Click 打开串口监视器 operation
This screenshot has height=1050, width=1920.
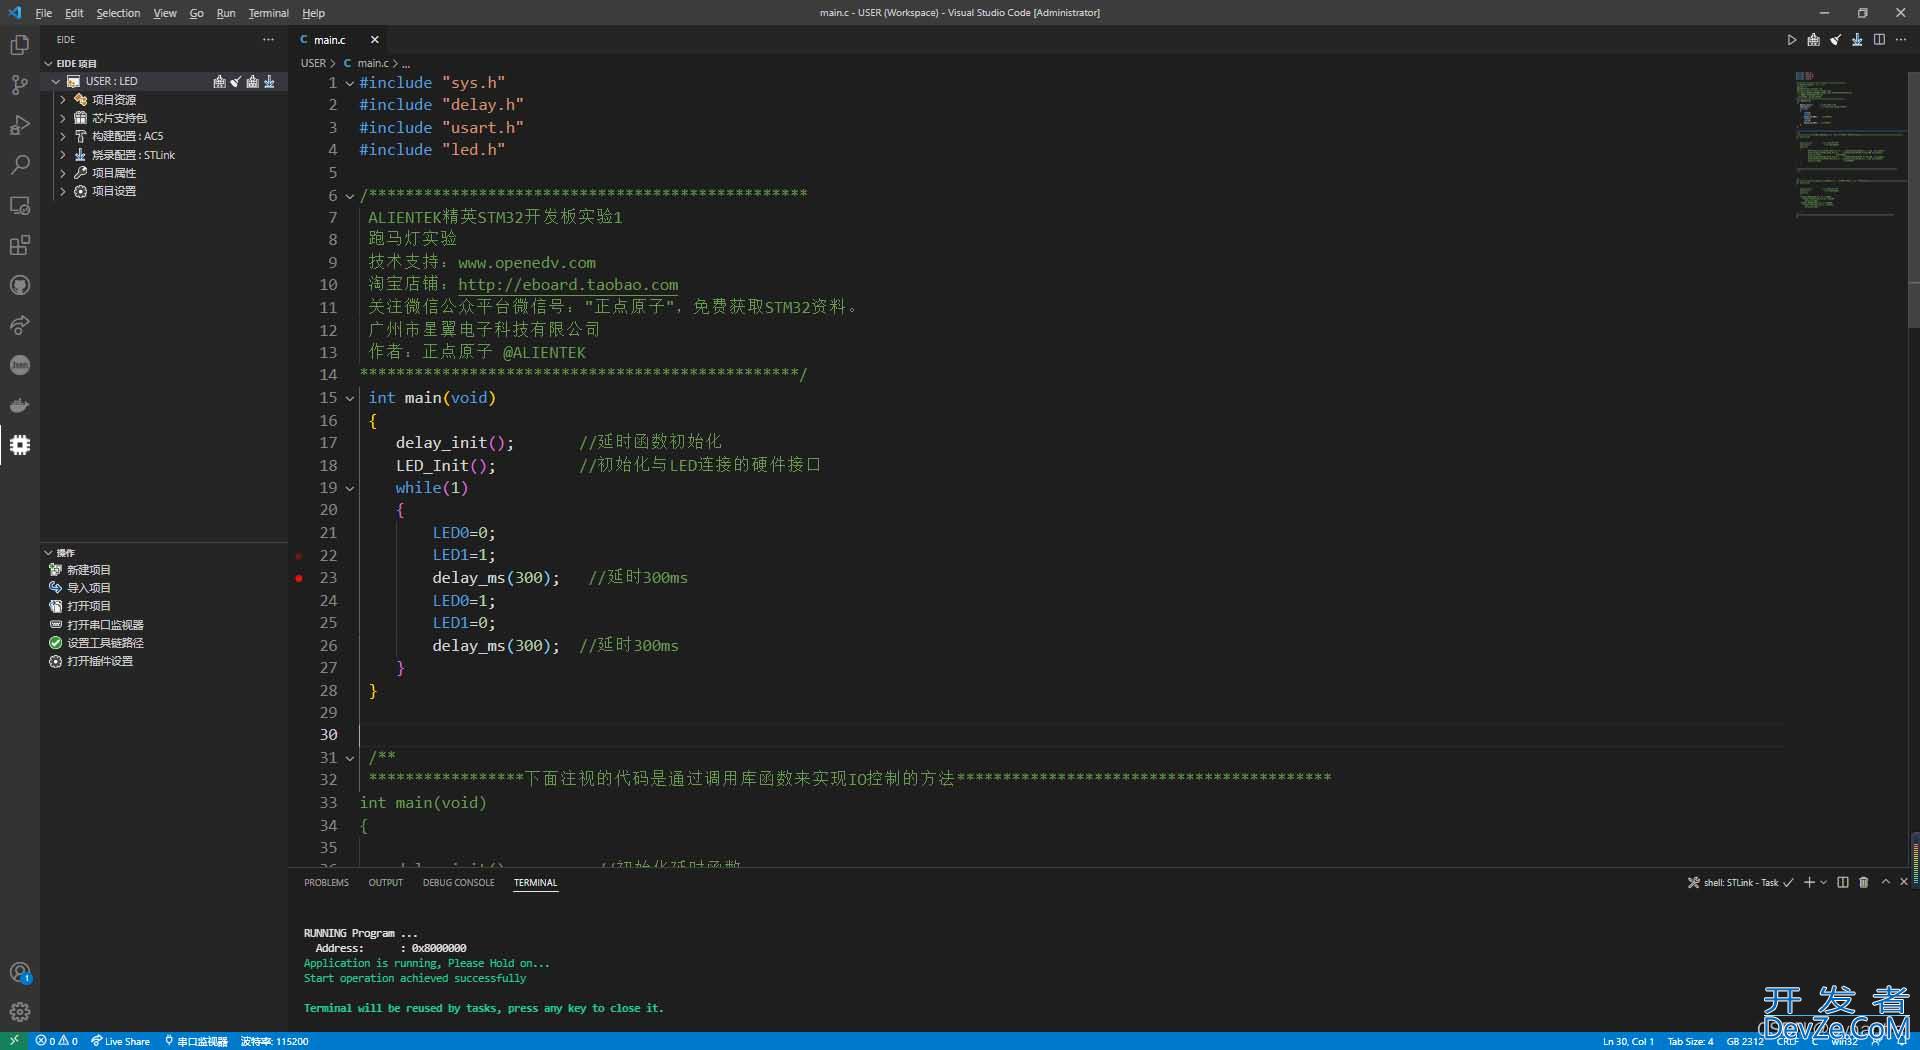(x=105, y=625)
